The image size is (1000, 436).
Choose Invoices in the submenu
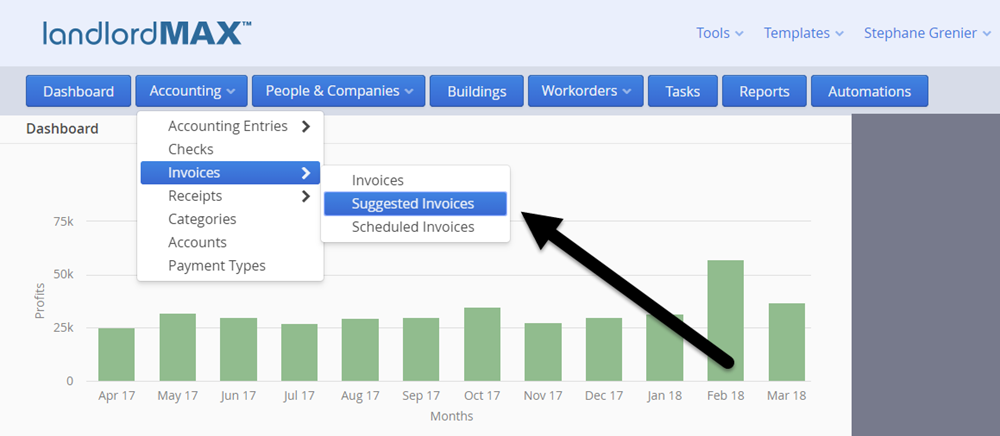(x=415, y=180)
